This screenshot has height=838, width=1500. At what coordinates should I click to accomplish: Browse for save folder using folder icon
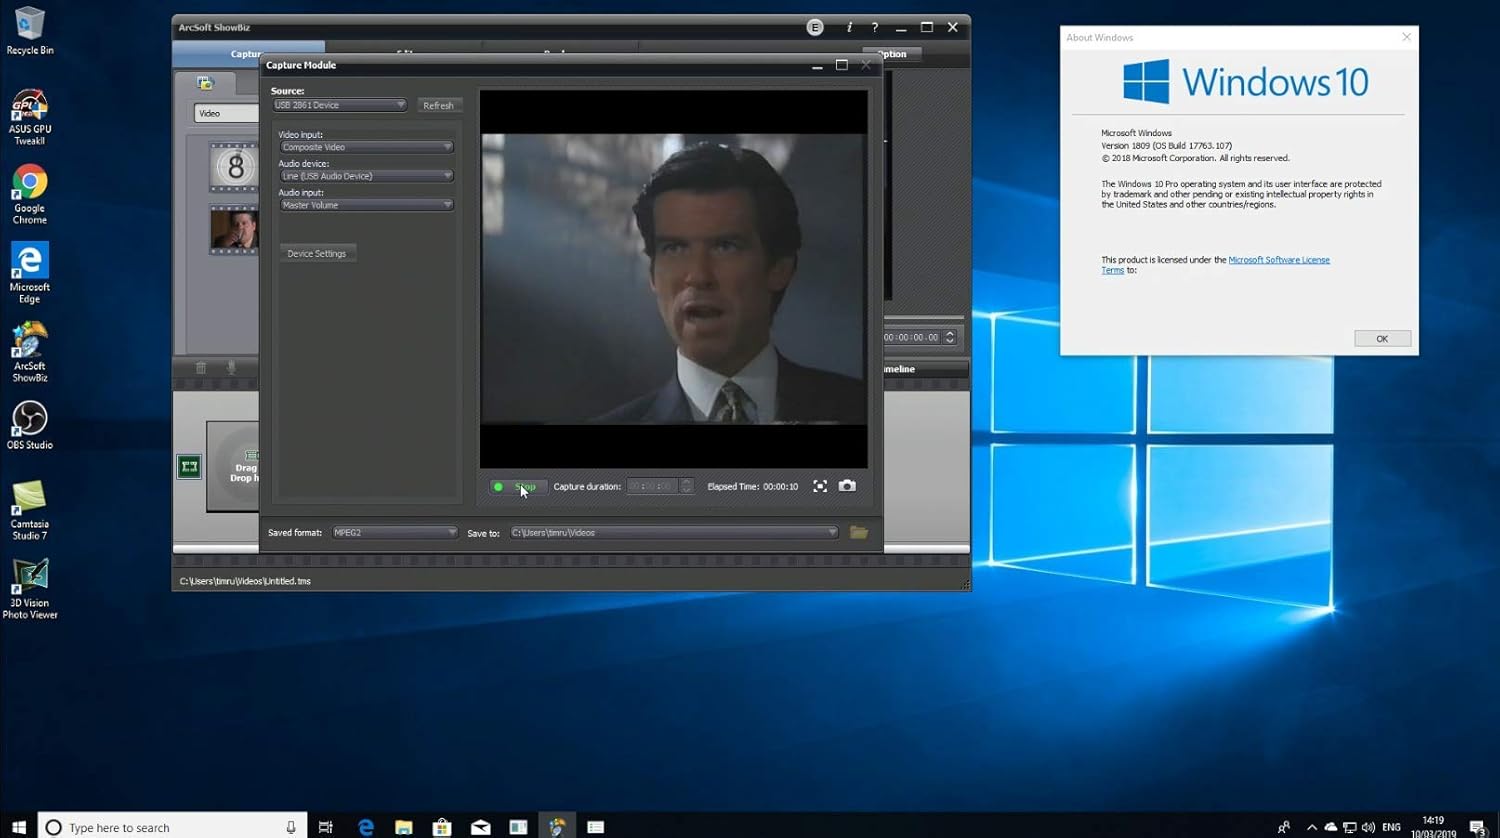[x=858, y=533]
